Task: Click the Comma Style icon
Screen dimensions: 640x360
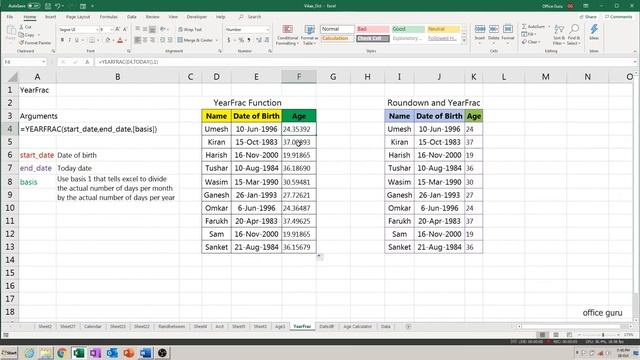Action: (x=248, y=40)
